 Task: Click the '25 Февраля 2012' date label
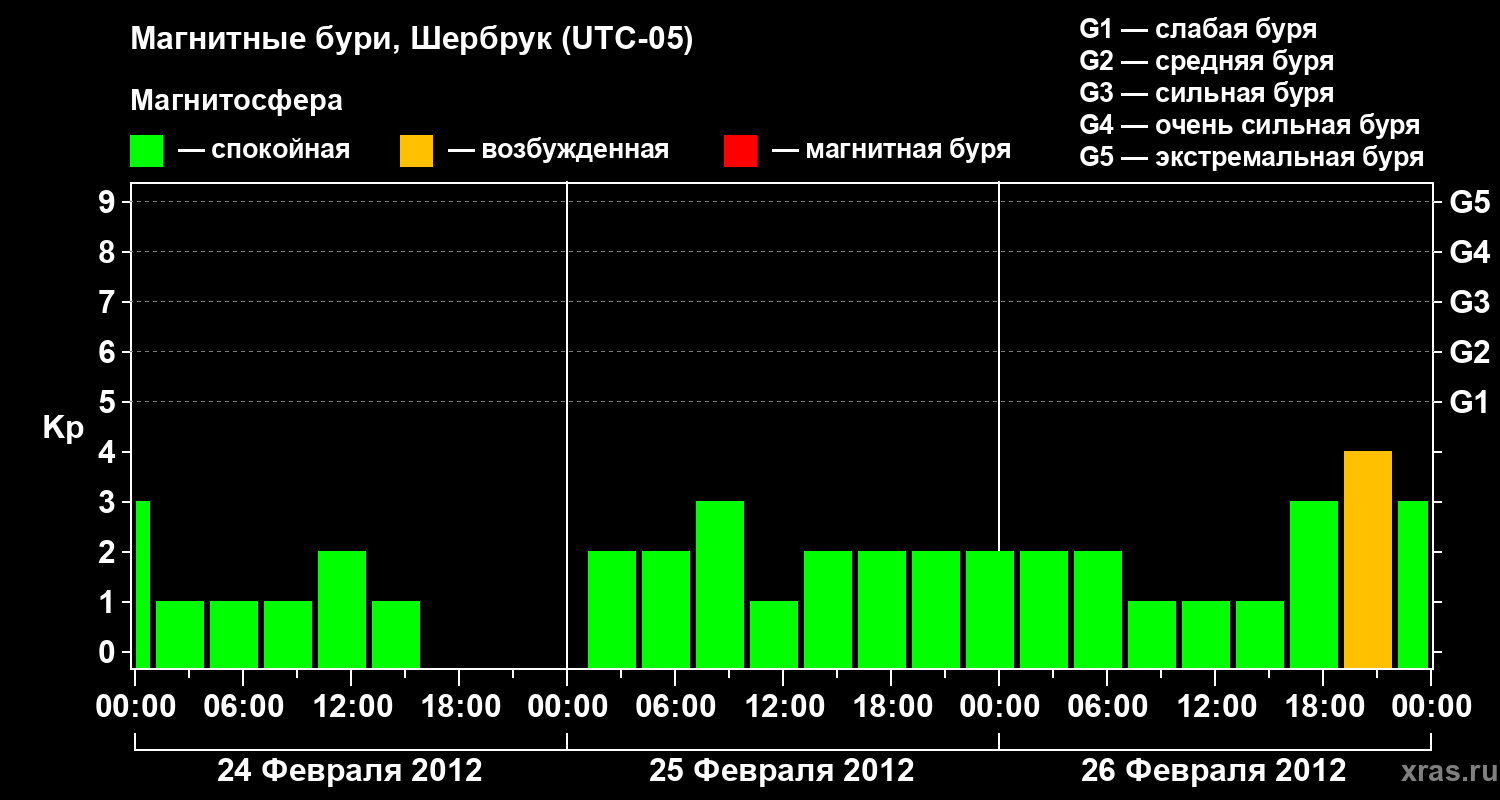pyautogui.click(x=782, y=771)
